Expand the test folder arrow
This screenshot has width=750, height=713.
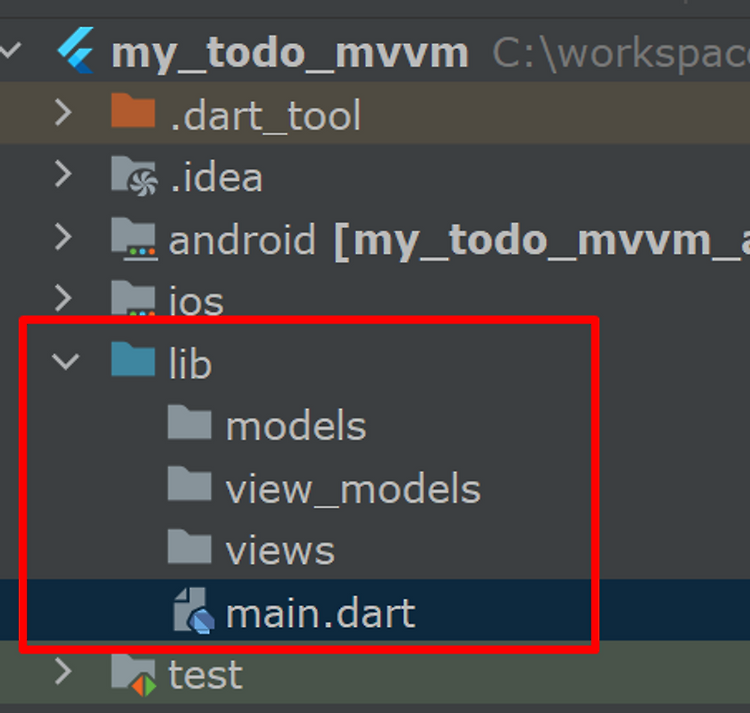63,671
